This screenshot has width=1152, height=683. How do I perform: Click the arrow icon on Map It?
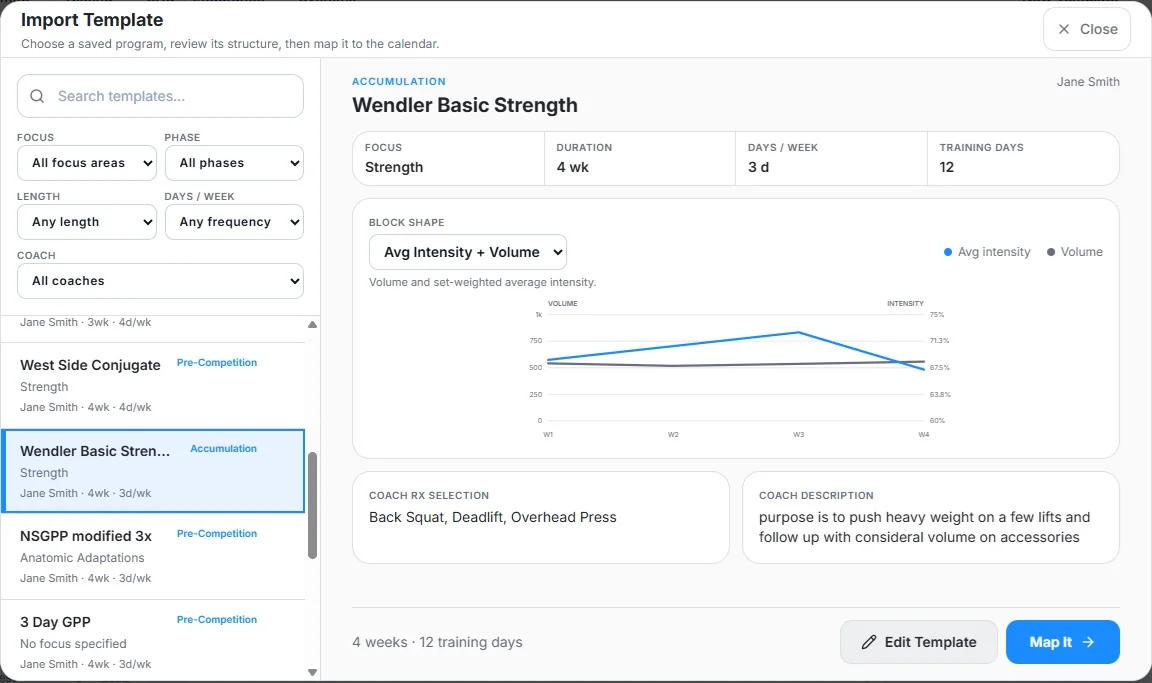1088,642
